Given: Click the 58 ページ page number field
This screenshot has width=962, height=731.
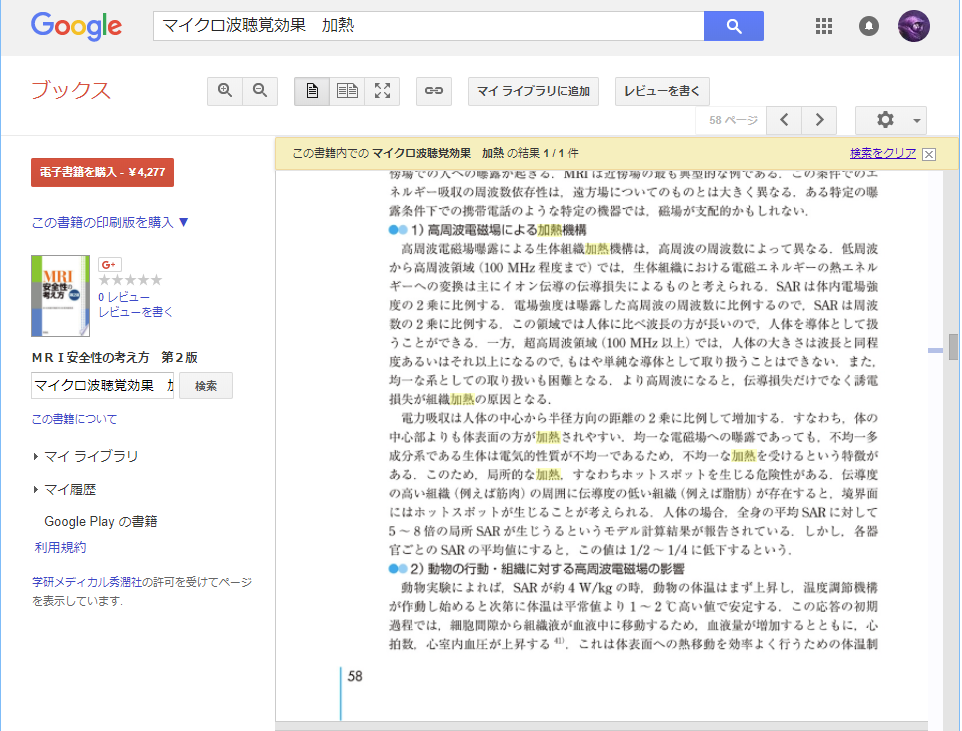Looking at the screenshot, I should [x=731, y=120].
